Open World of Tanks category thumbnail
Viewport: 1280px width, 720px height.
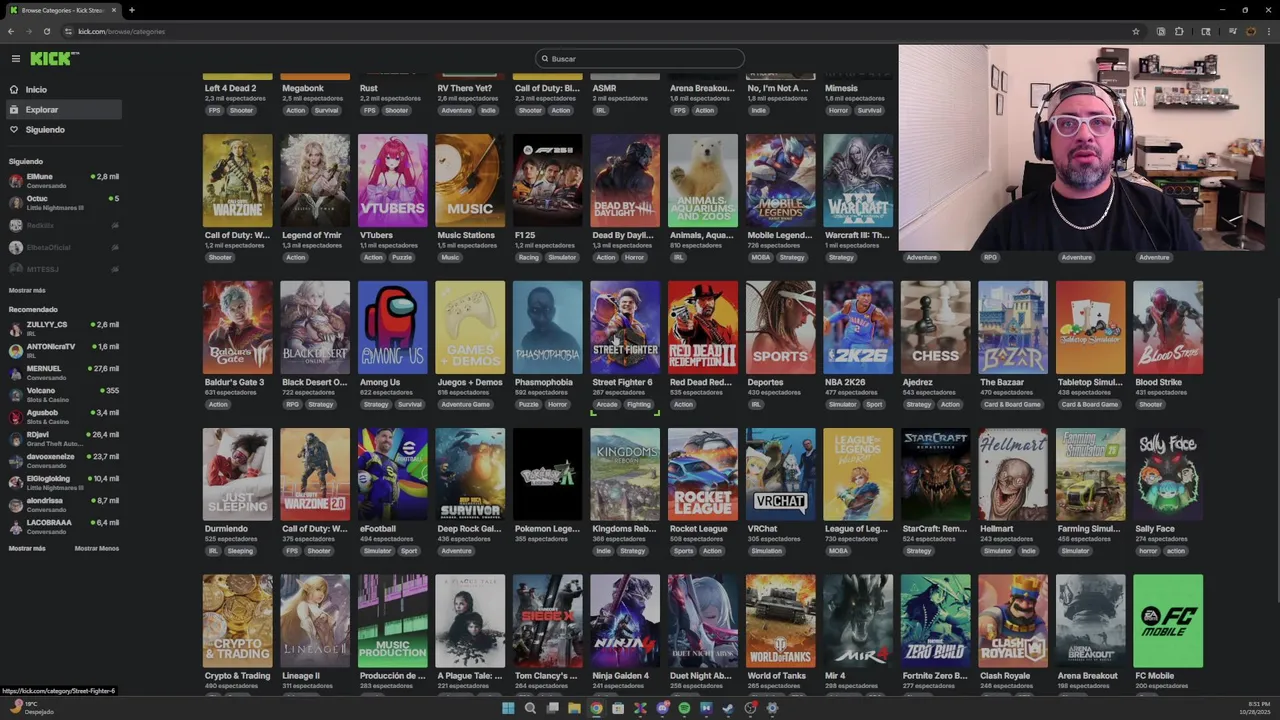(780, 620)
